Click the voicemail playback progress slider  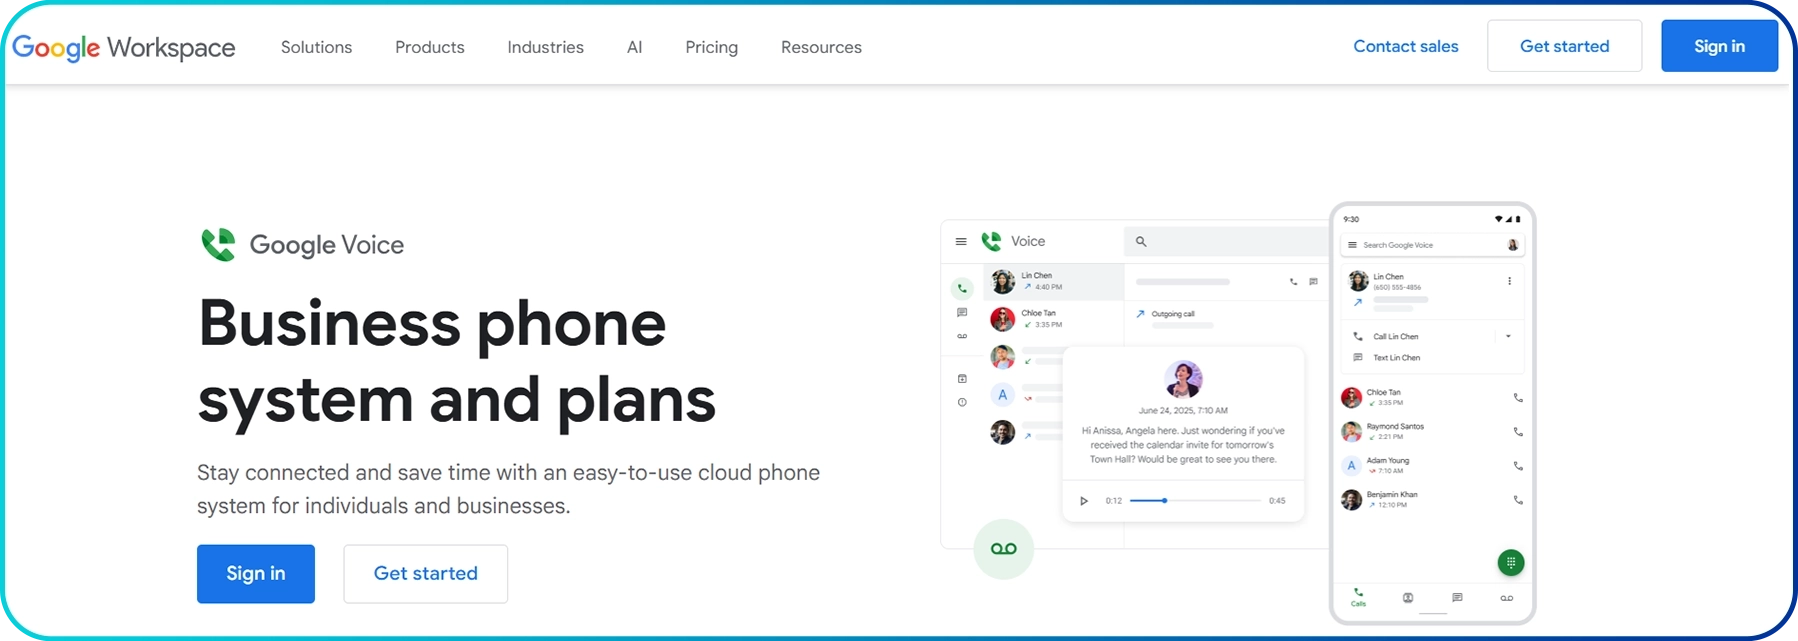pos(1195,500)
